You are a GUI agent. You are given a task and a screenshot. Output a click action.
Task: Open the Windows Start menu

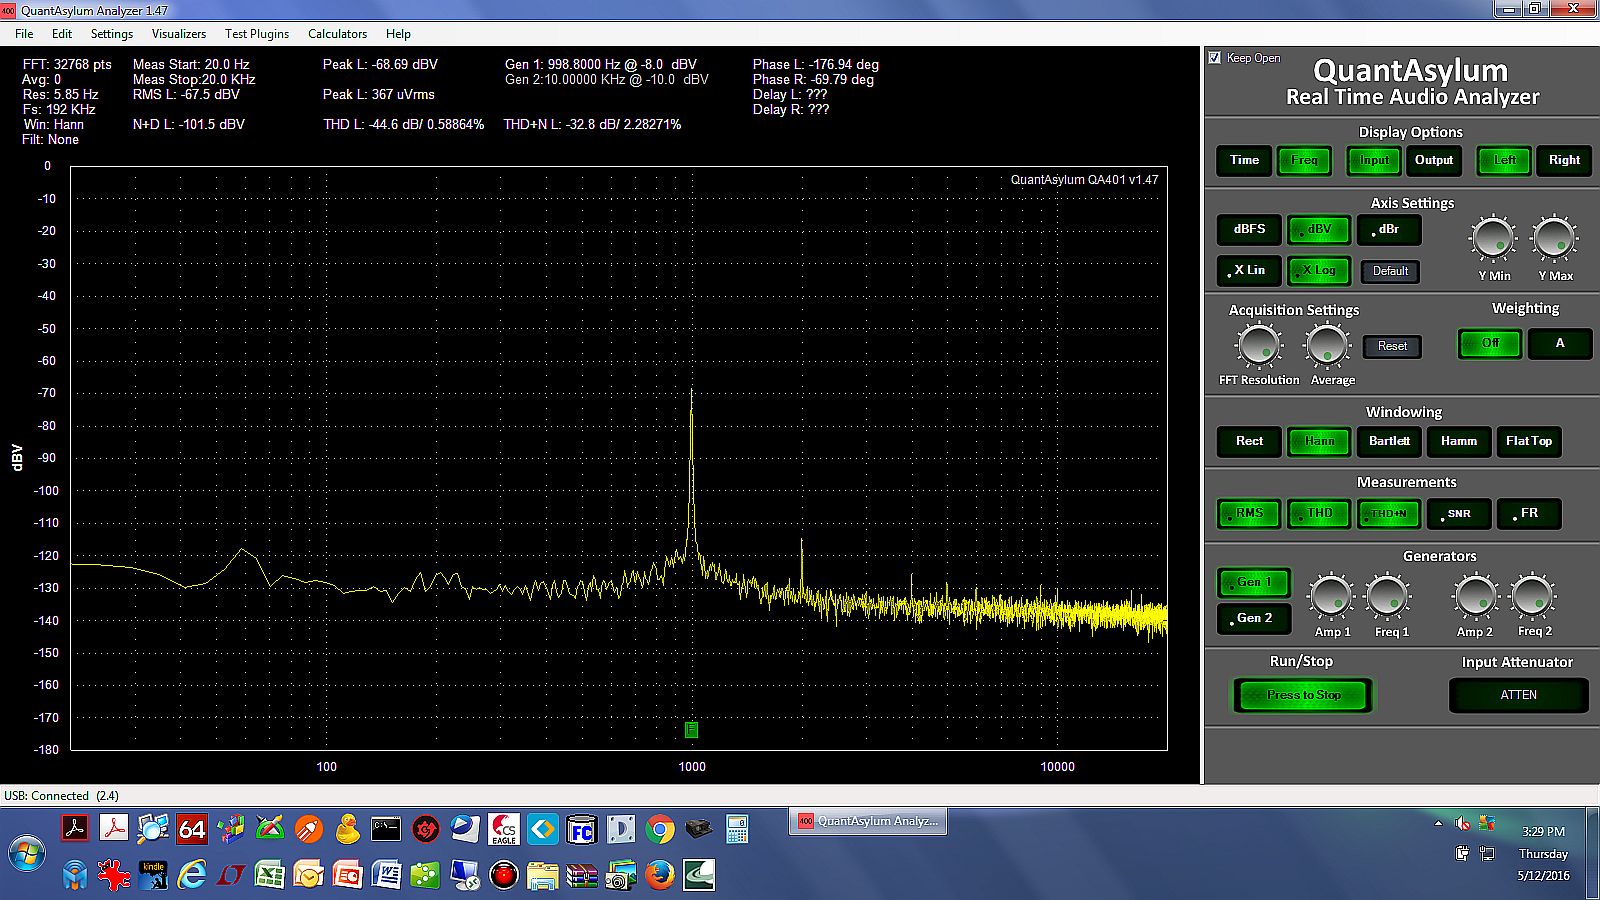click(29, 854)
